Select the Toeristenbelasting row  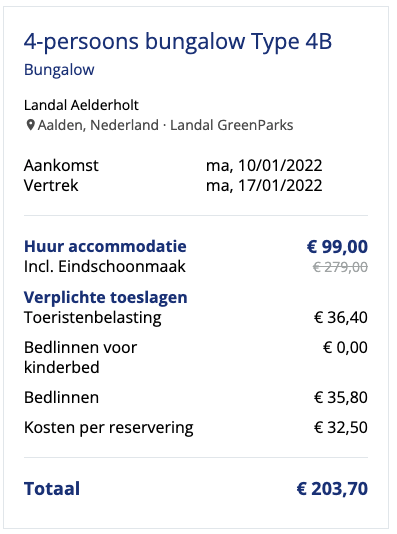point(196,317)
